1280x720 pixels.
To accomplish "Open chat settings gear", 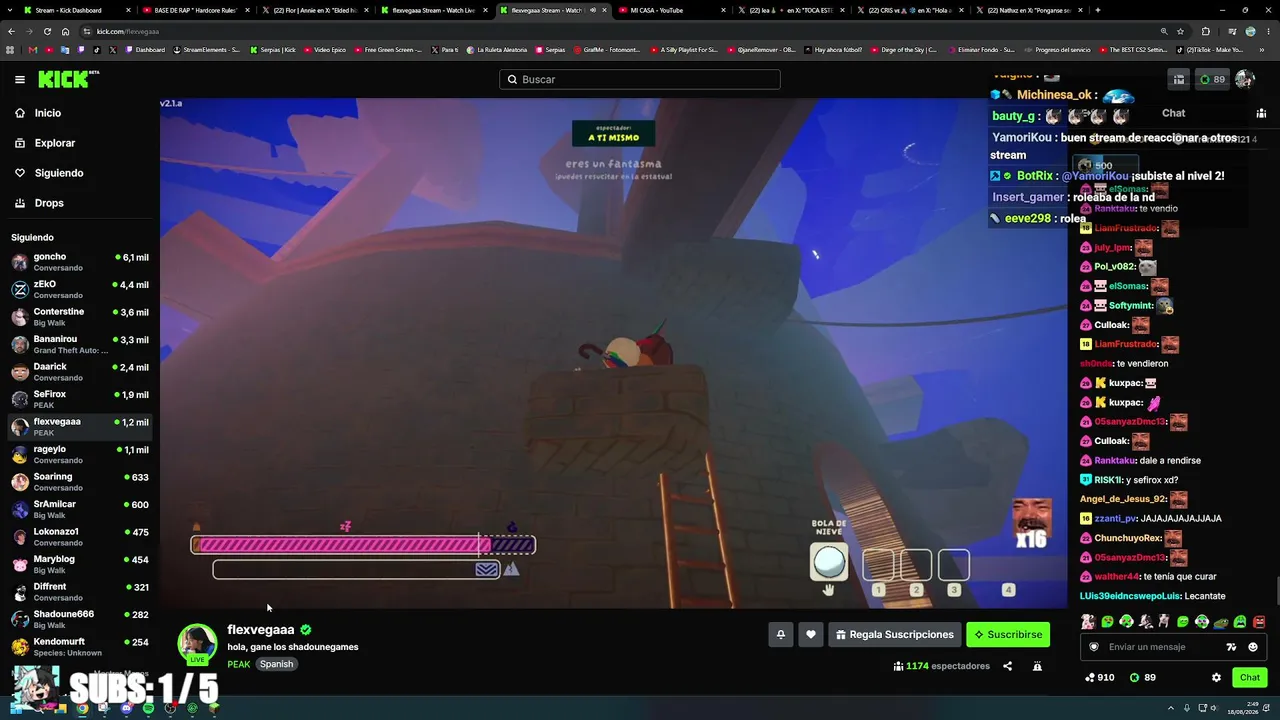I will pyautogui.click(x=1216, y=677).
